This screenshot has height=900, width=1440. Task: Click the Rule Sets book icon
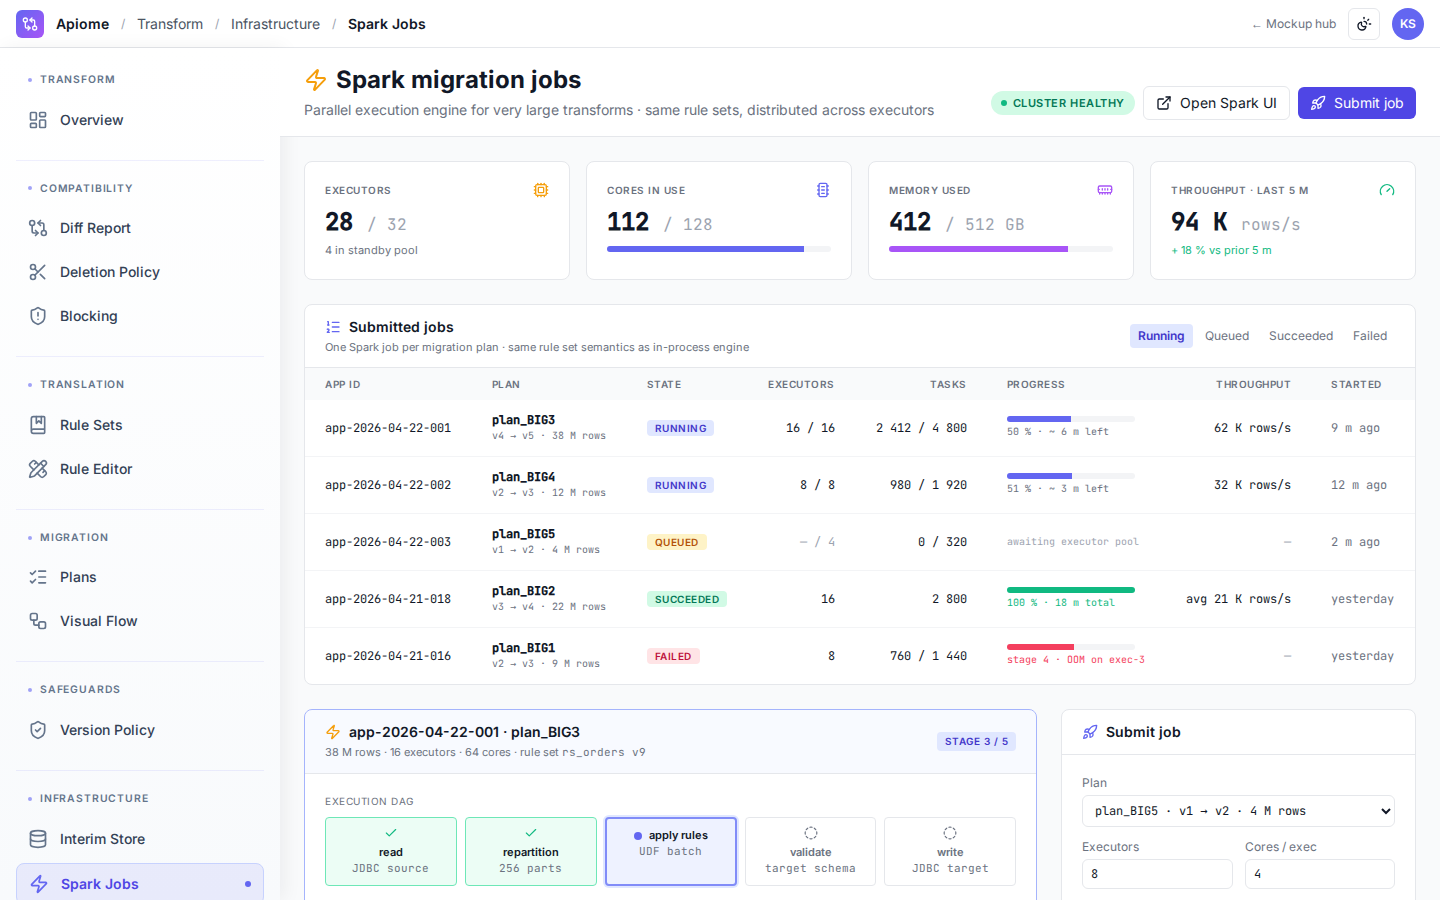[38, 425]
